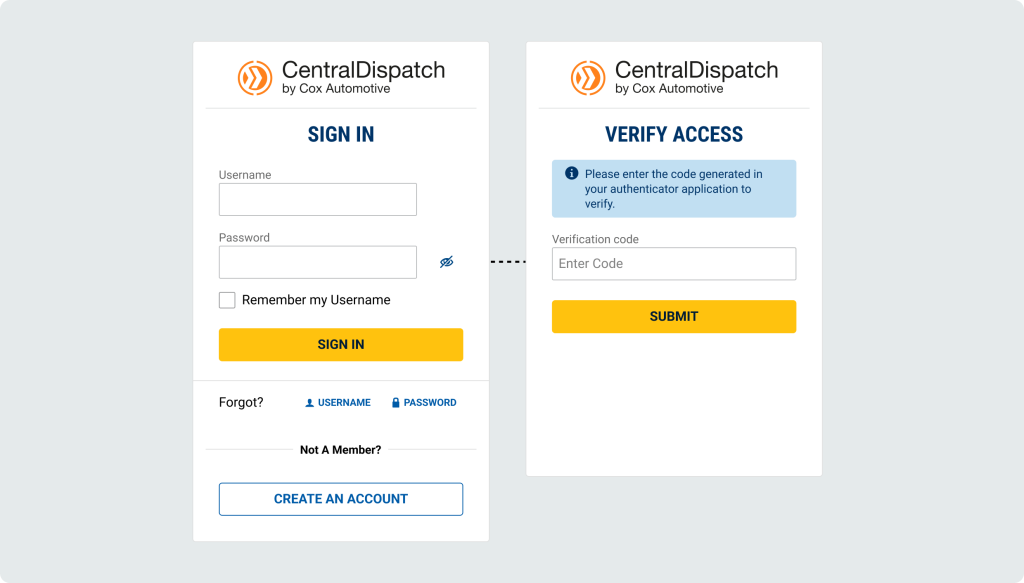Click the "Remember my Username" label text
Viewport: 1024px width, 583px height.
pos(316,300)
